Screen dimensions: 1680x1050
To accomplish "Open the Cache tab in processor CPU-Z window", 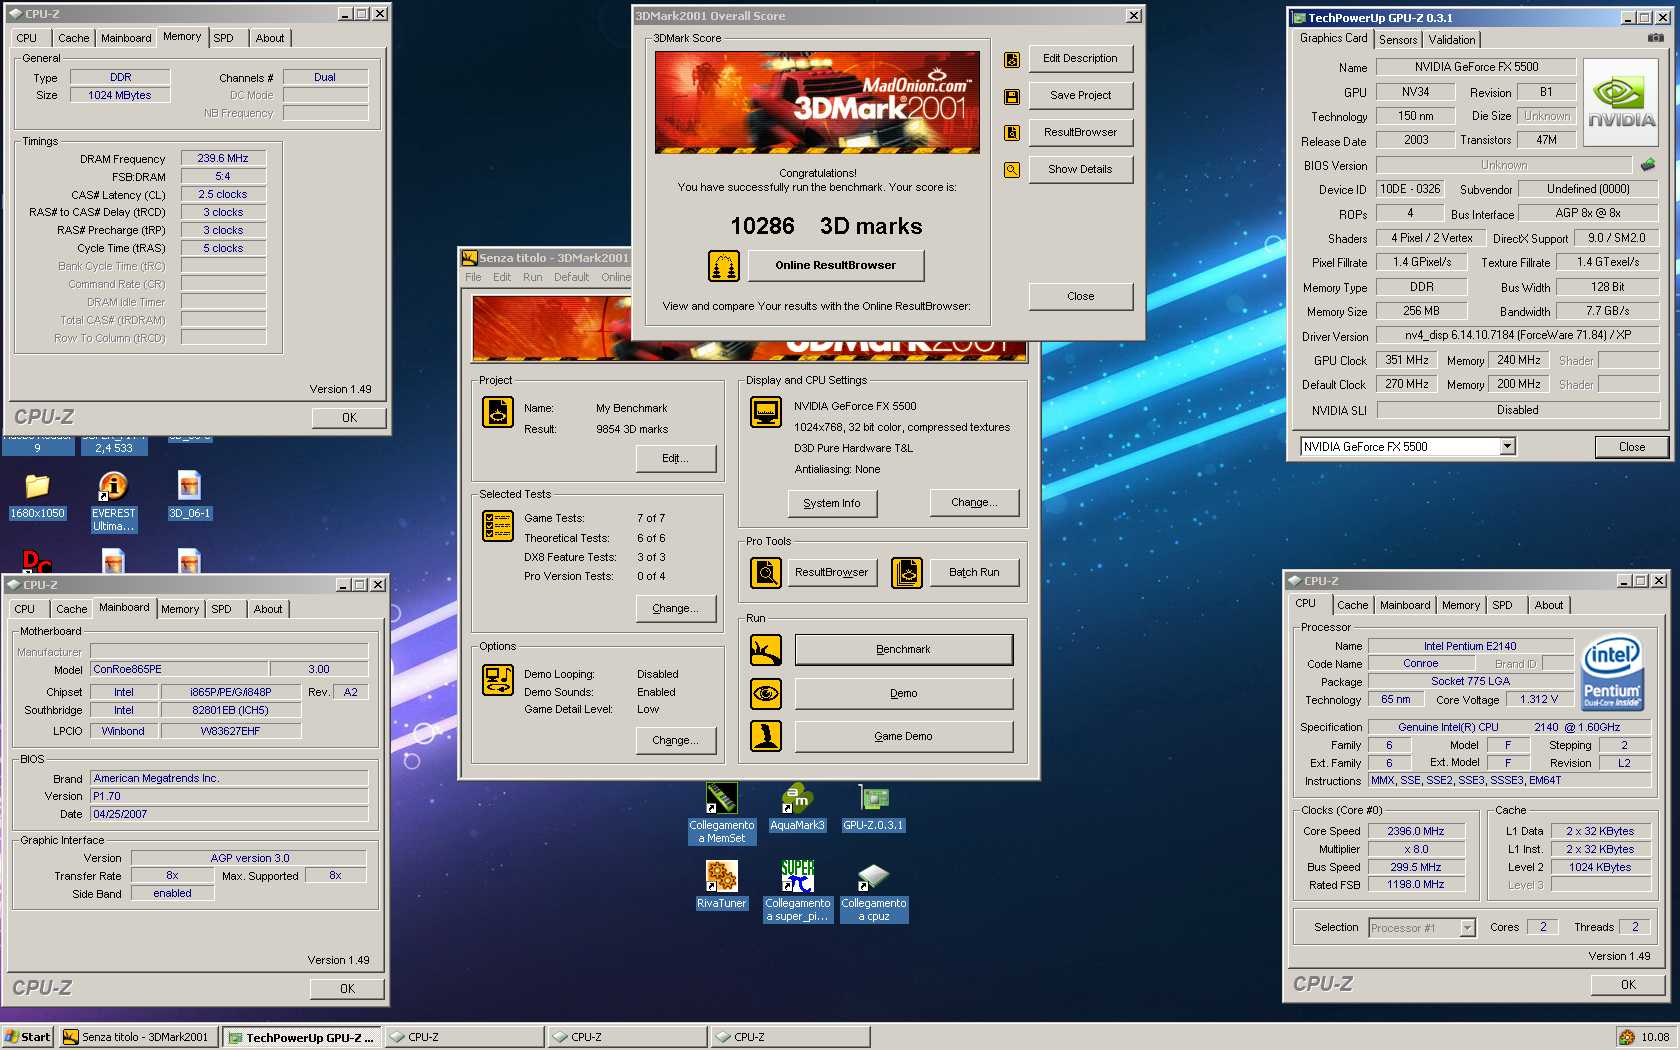I will click(1352, 605).
